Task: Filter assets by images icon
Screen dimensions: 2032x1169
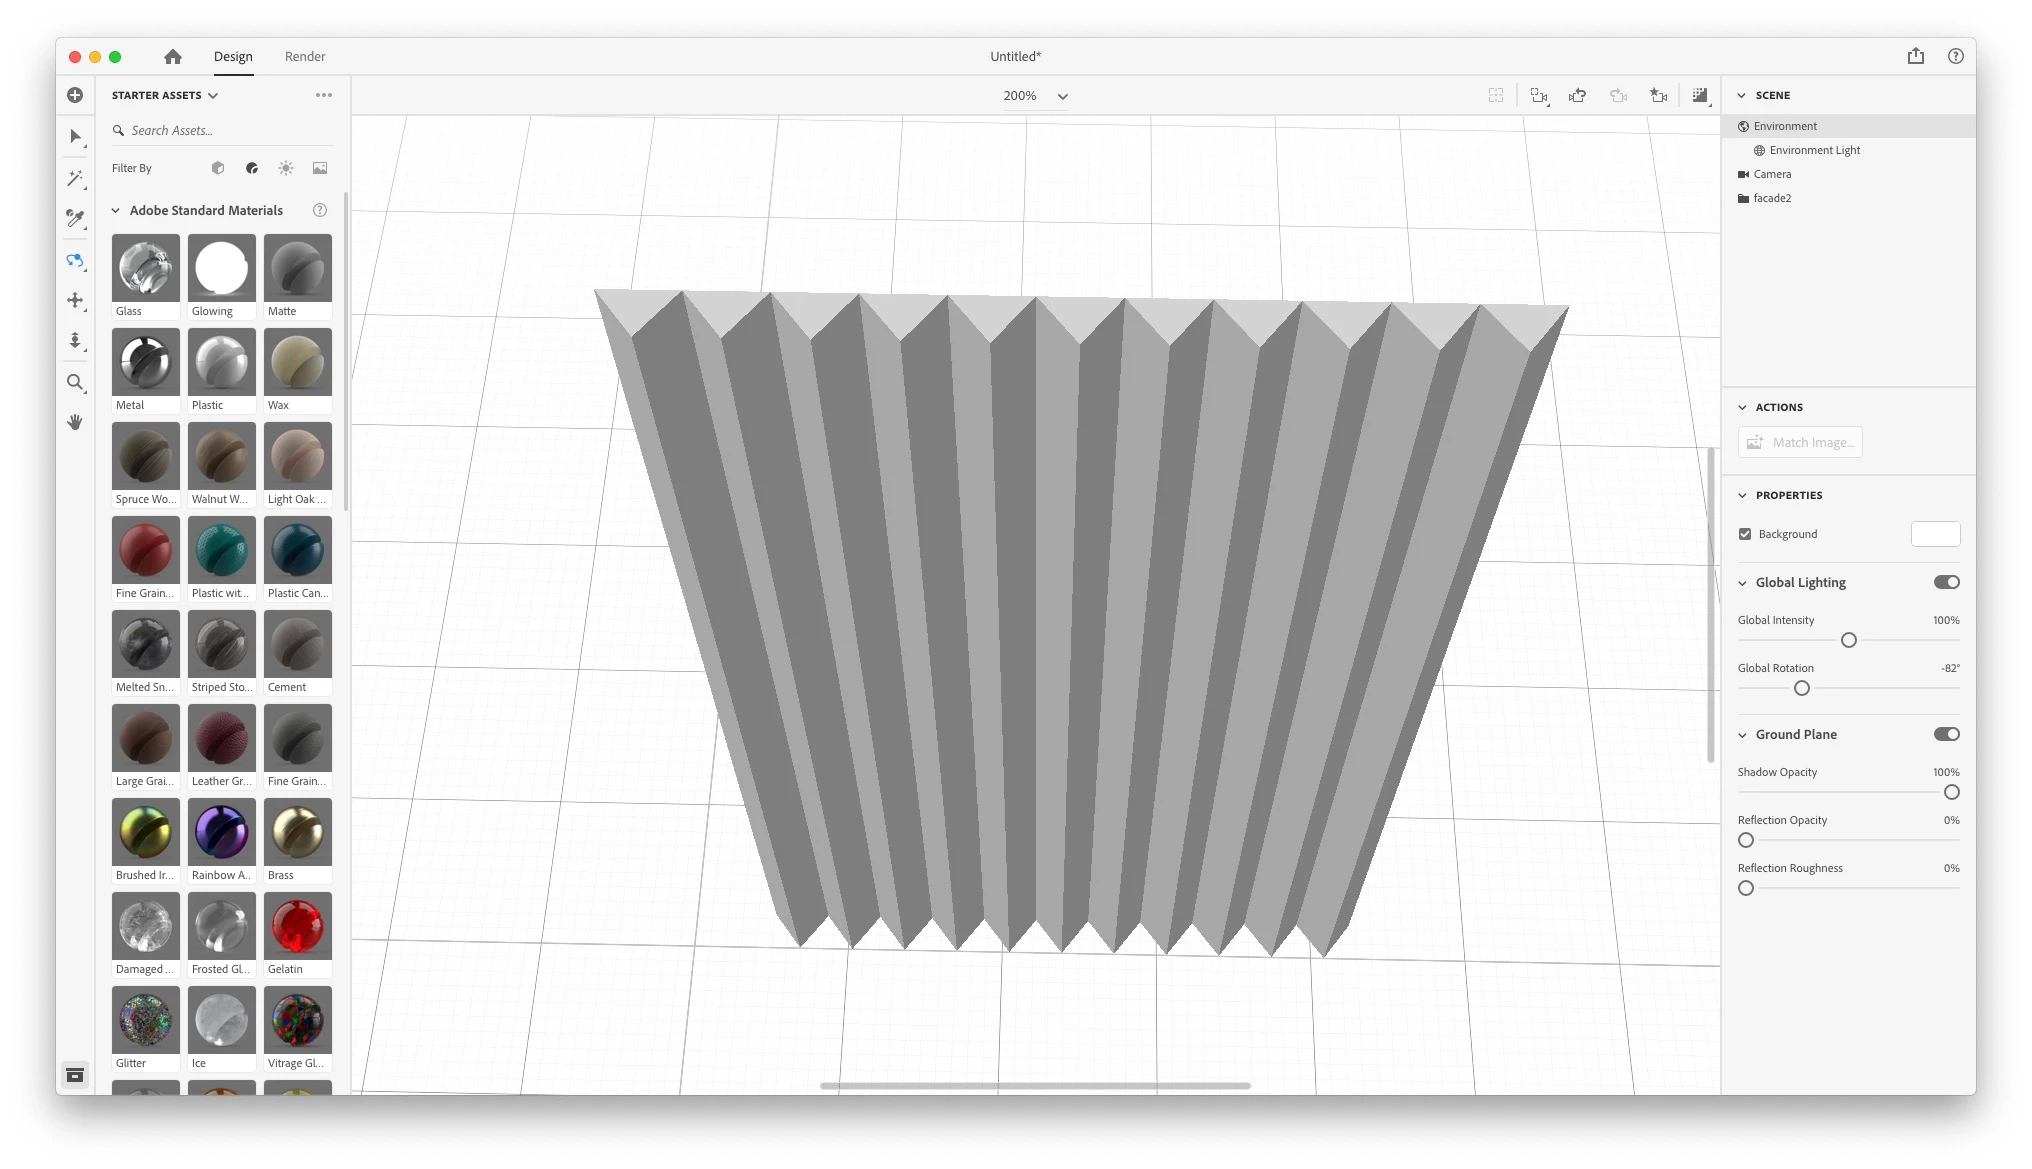Action: tap(320, 168)
